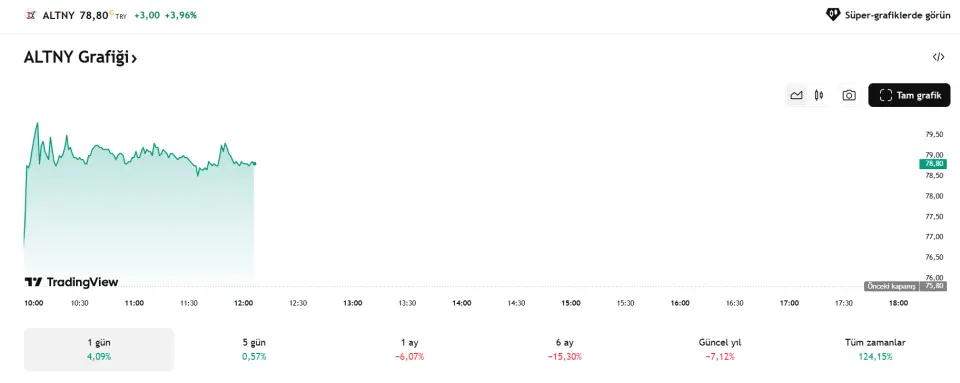Screen dimensions: 960x383
Task: Take chart snapshot with camera icon
Action: click(x=849, y=95)
